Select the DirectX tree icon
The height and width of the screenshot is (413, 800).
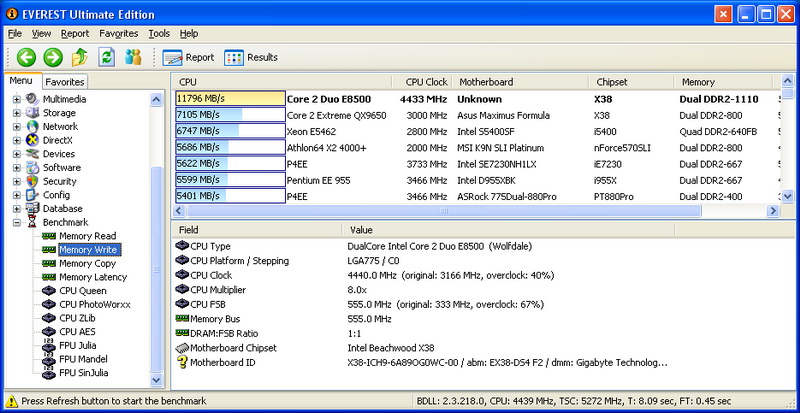click(32, 140)
